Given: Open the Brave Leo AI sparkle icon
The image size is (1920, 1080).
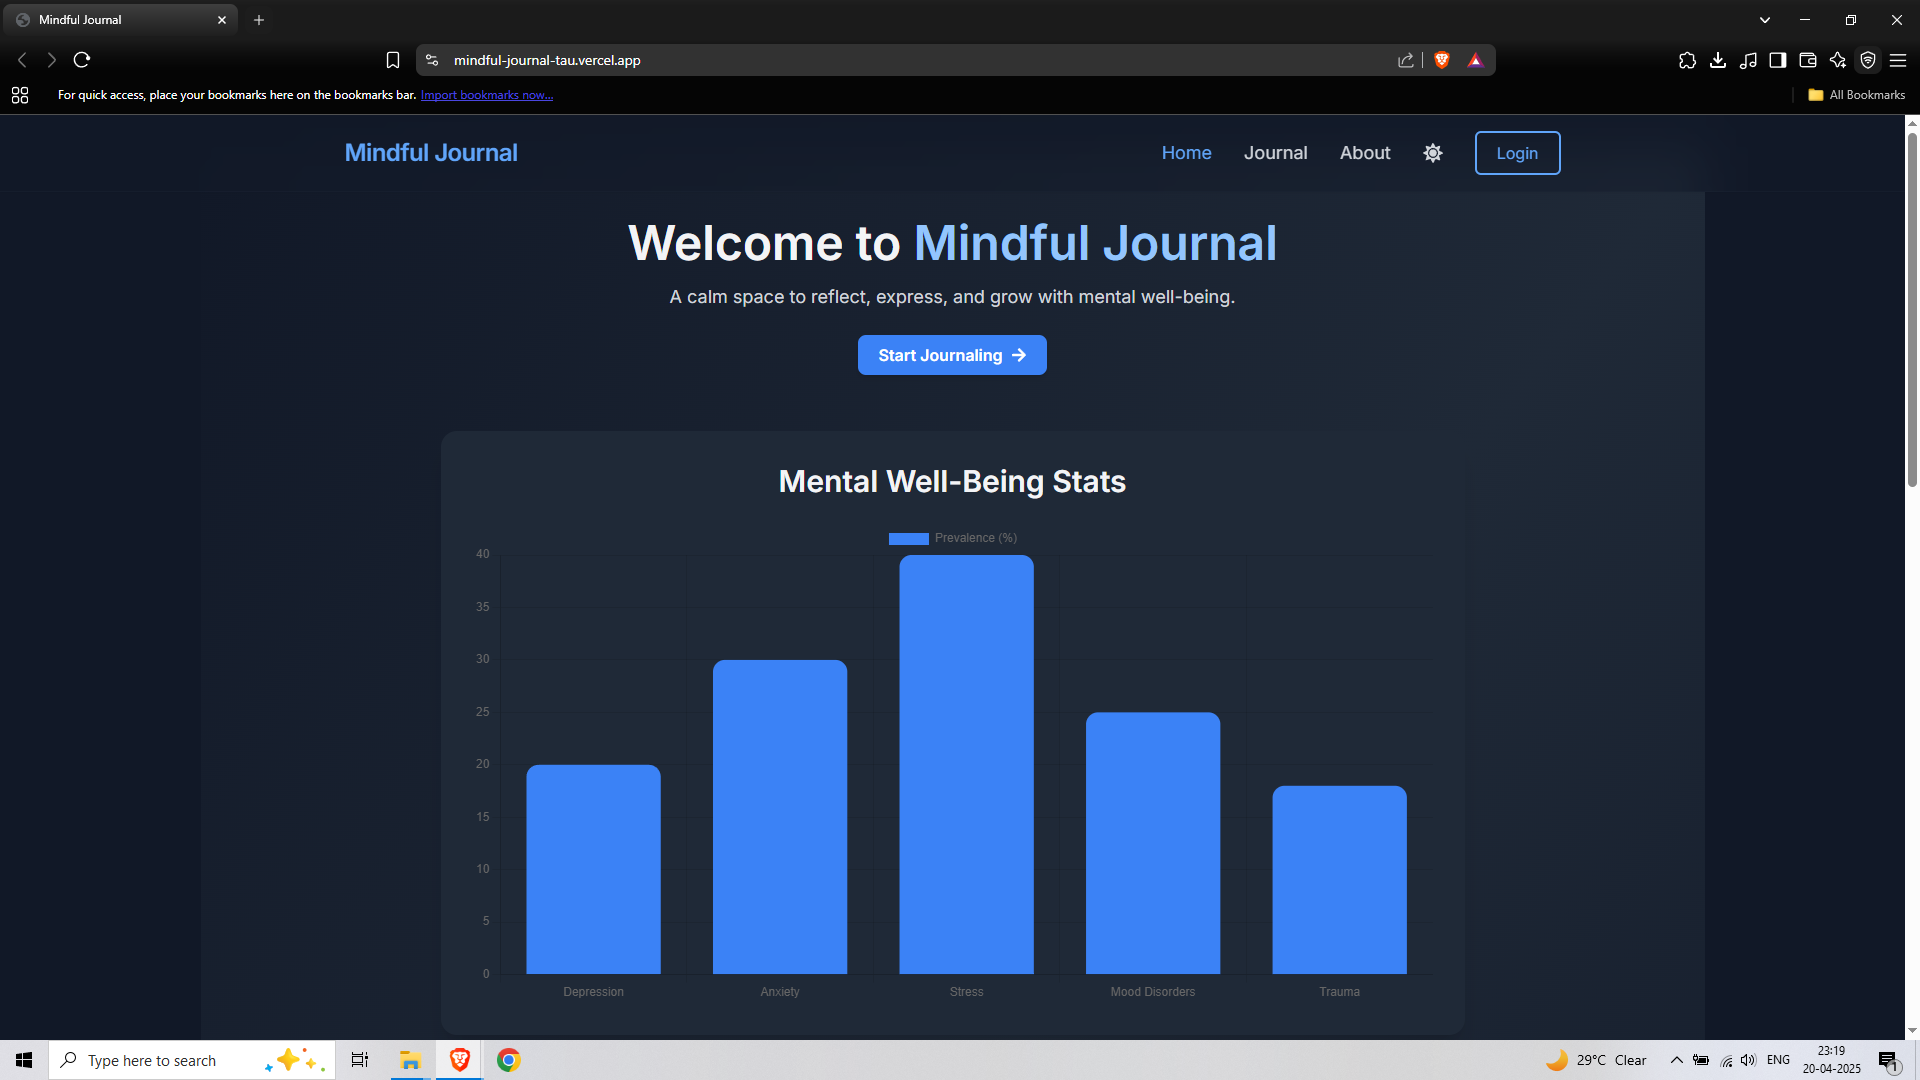Looking at the screenshot, I should click(1837, 60).
